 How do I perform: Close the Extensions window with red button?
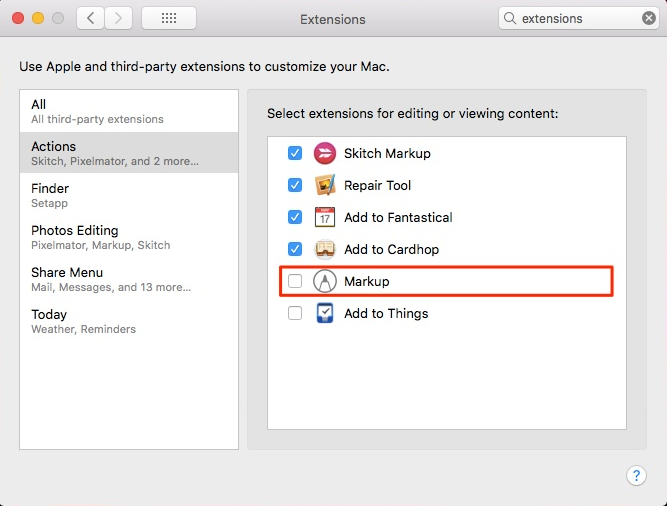pyautogui.click(x=18, y=18)
